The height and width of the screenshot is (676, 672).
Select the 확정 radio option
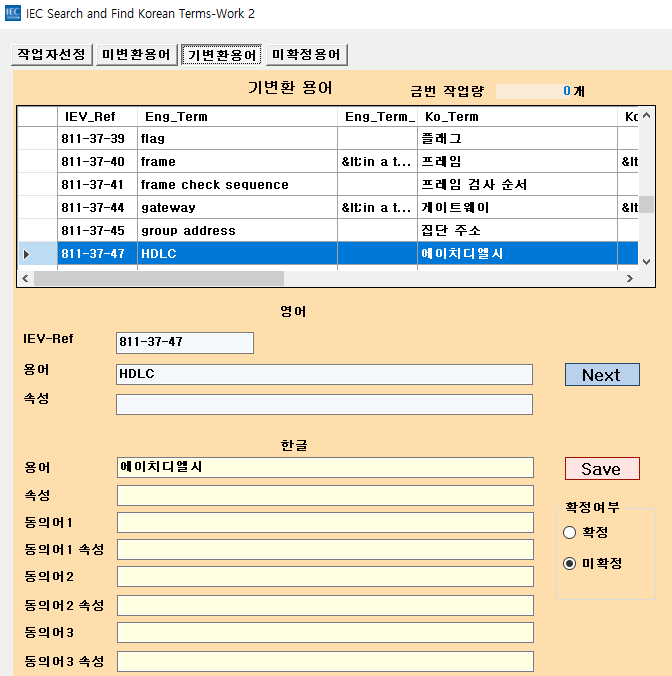point(585,532)
